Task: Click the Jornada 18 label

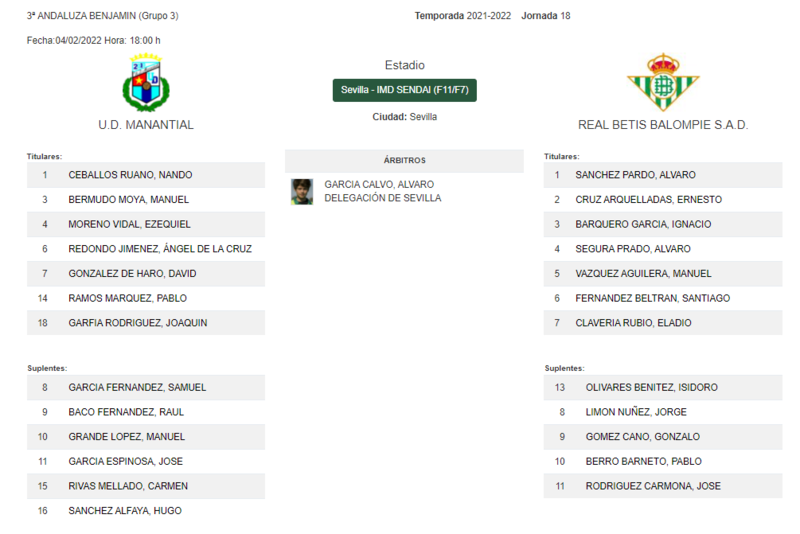Action: click(x=545, y=16)
